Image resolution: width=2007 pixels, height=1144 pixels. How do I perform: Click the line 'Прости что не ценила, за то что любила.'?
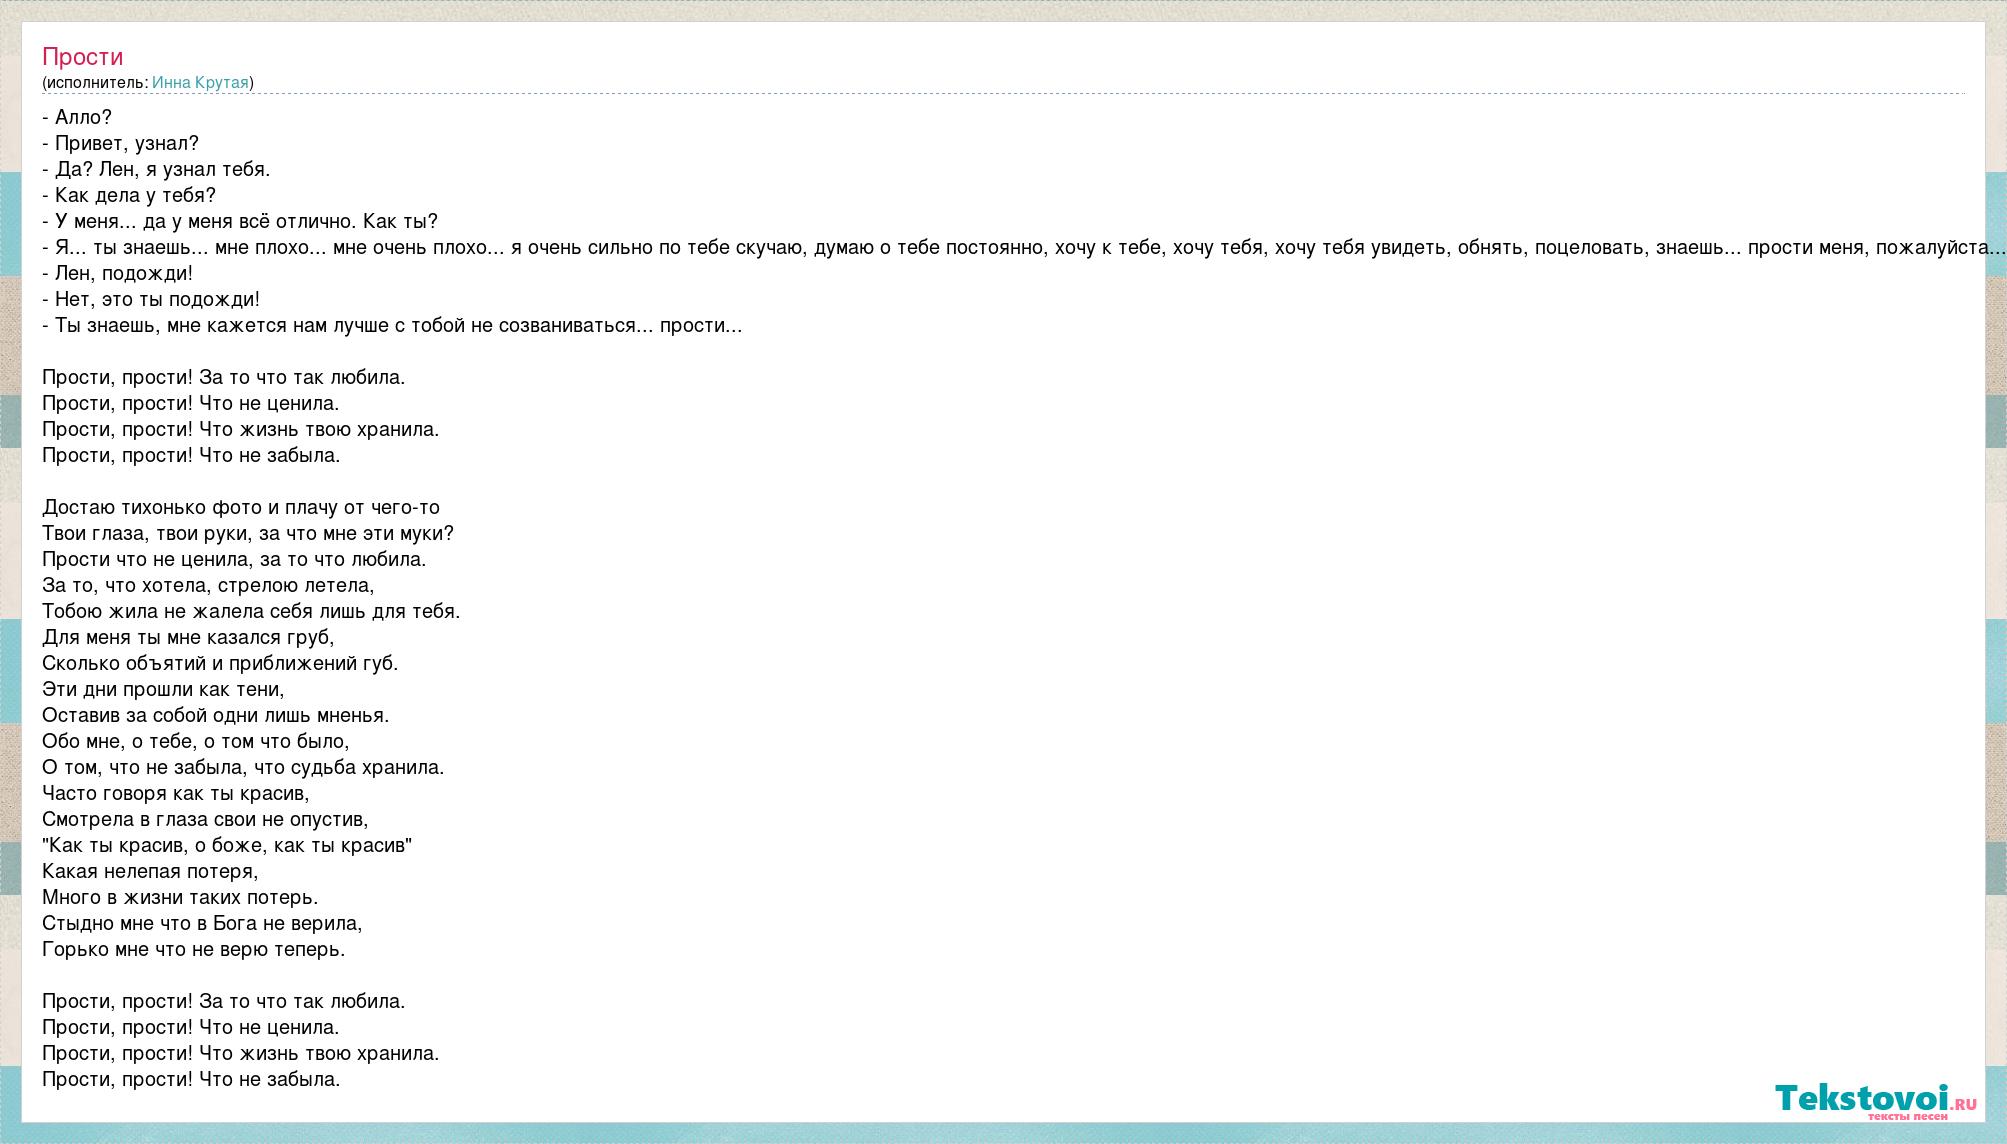[234, 559]
